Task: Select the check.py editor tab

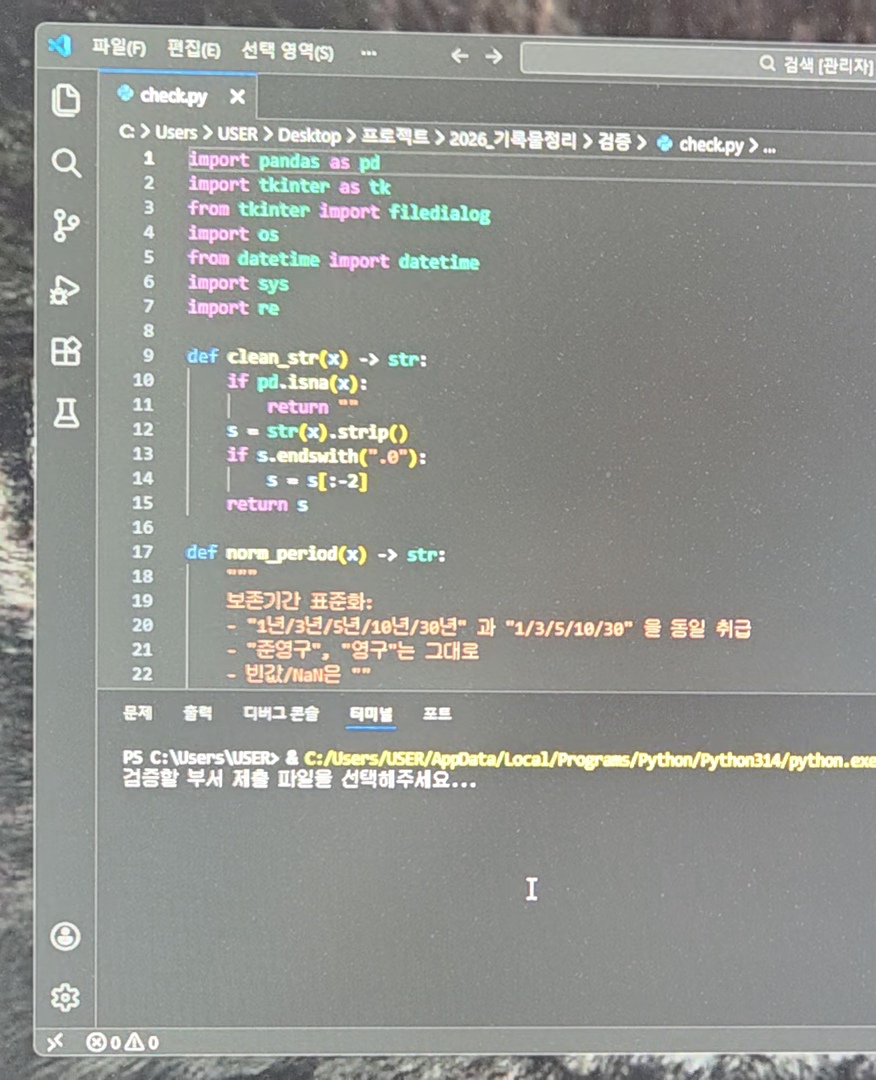Action: click(178, 95)
